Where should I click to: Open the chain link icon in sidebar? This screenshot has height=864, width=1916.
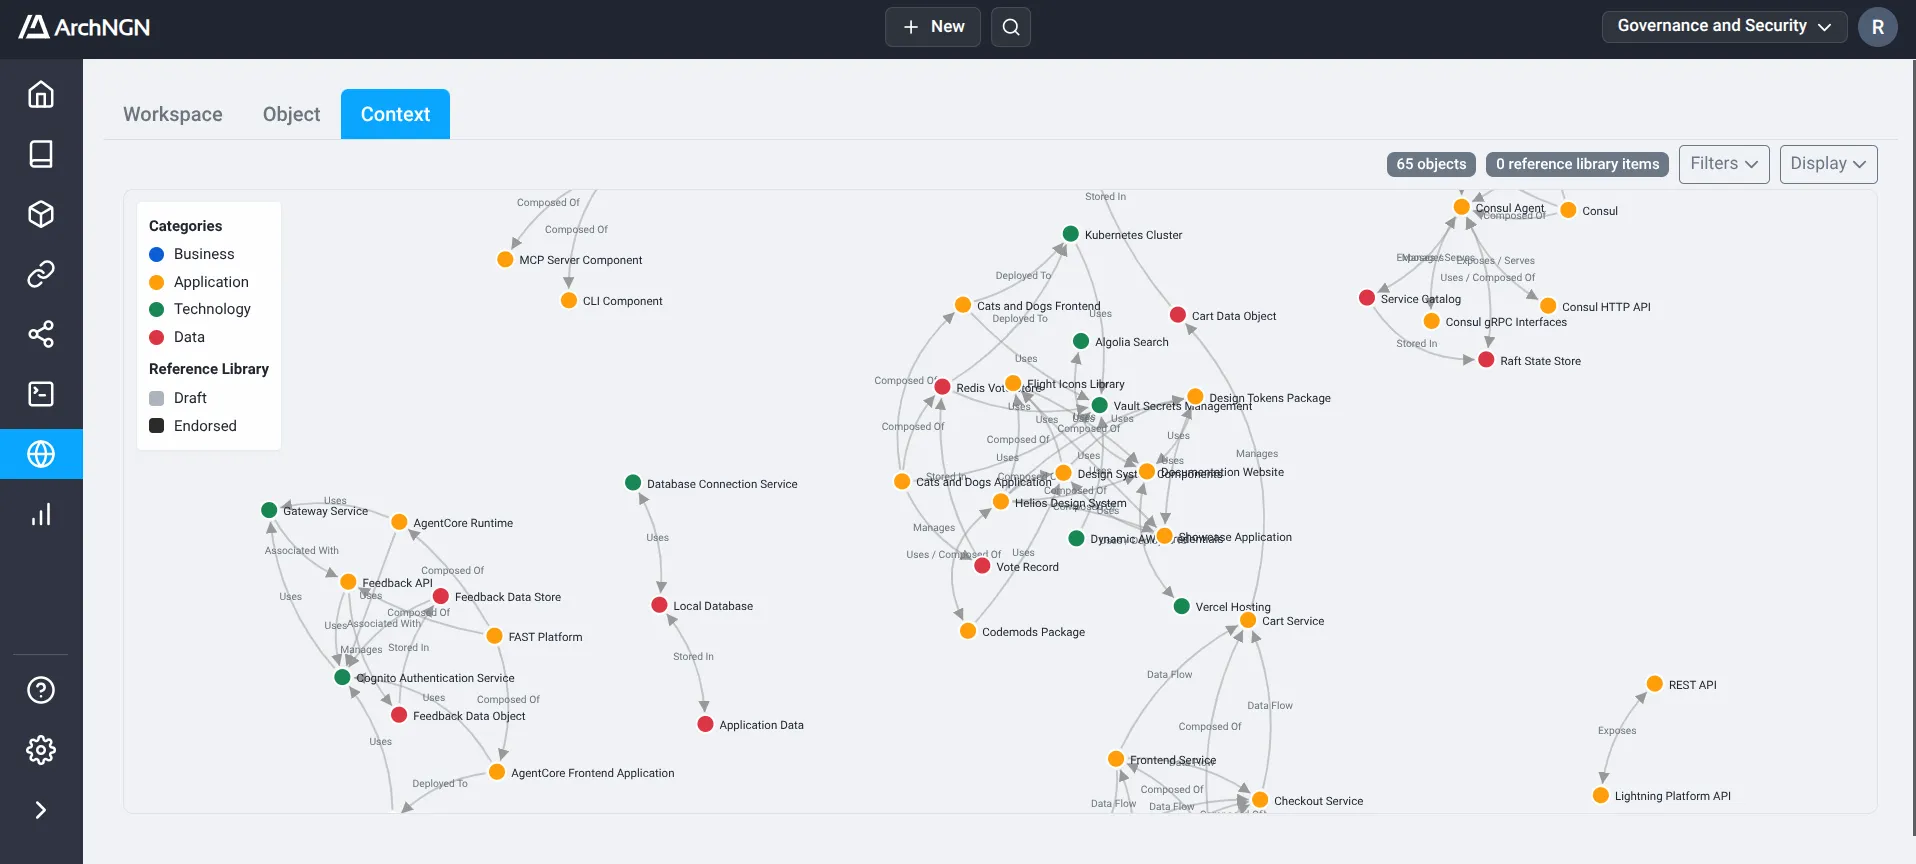coord(41,274)
